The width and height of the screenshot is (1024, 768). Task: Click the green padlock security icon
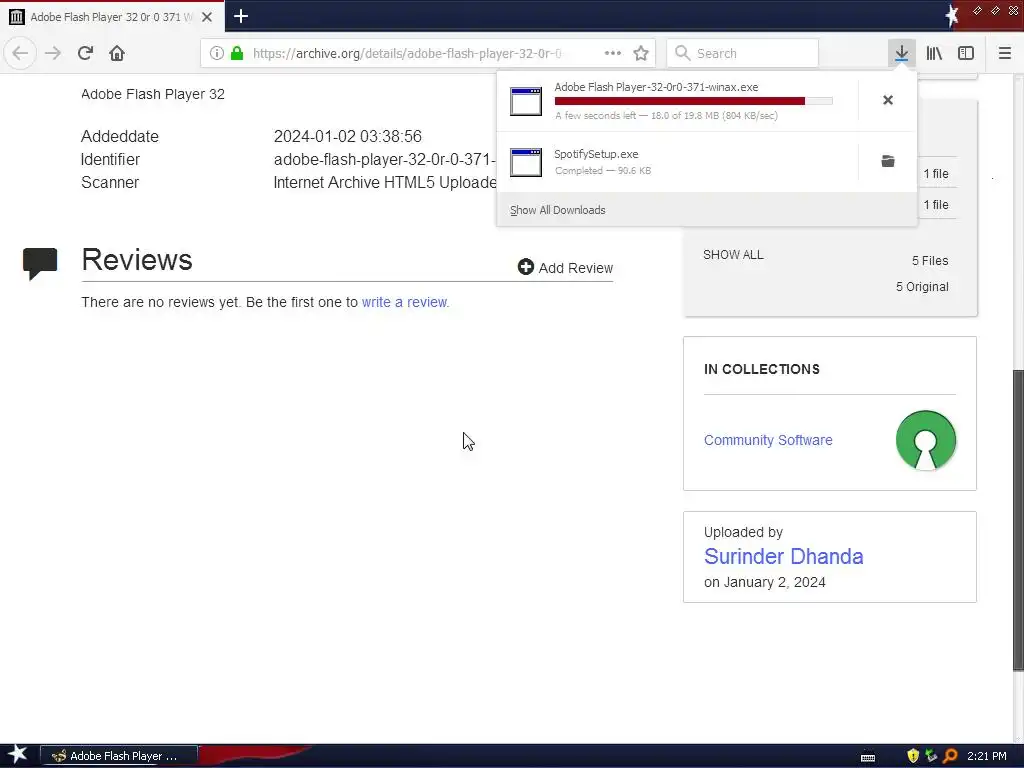click(x=237, y=53)
